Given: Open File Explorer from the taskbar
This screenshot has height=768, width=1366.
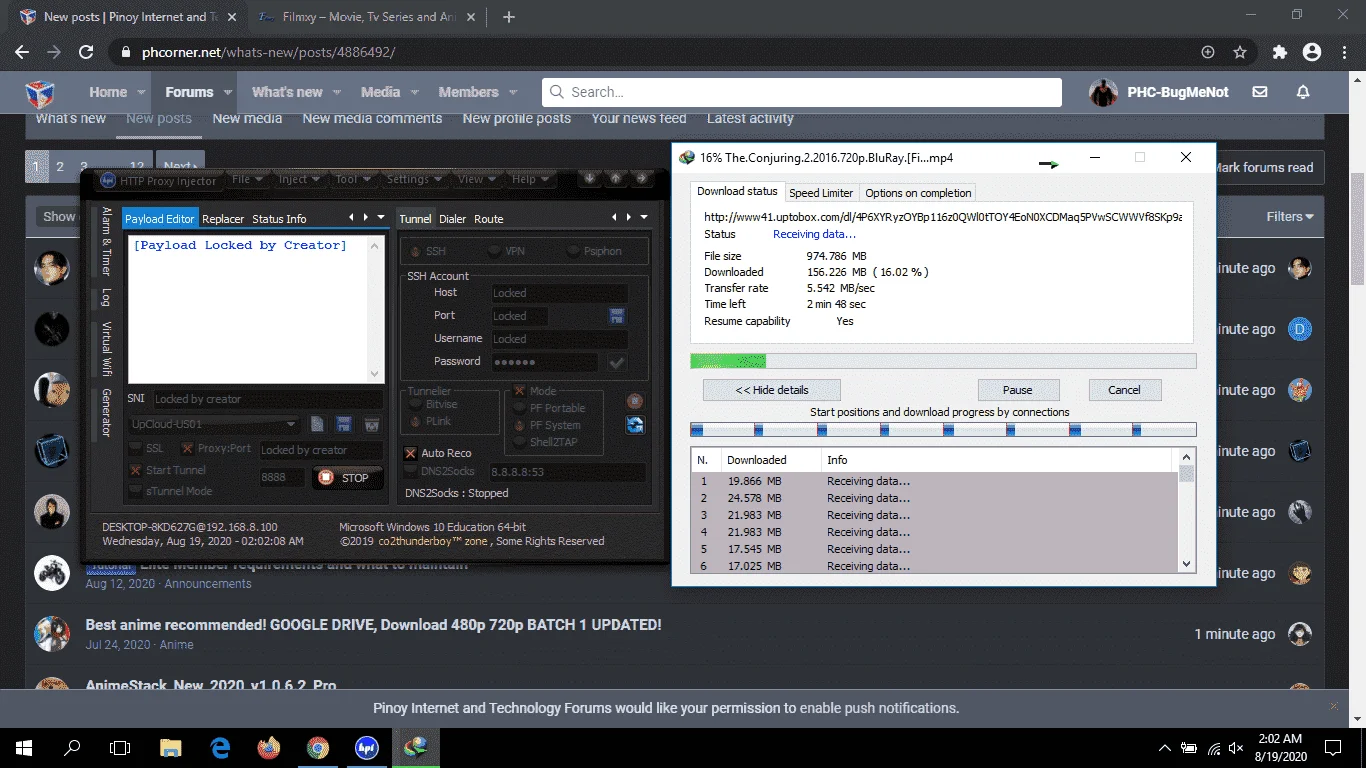Looking at the screenshot, I should click(x=170, y=747).
